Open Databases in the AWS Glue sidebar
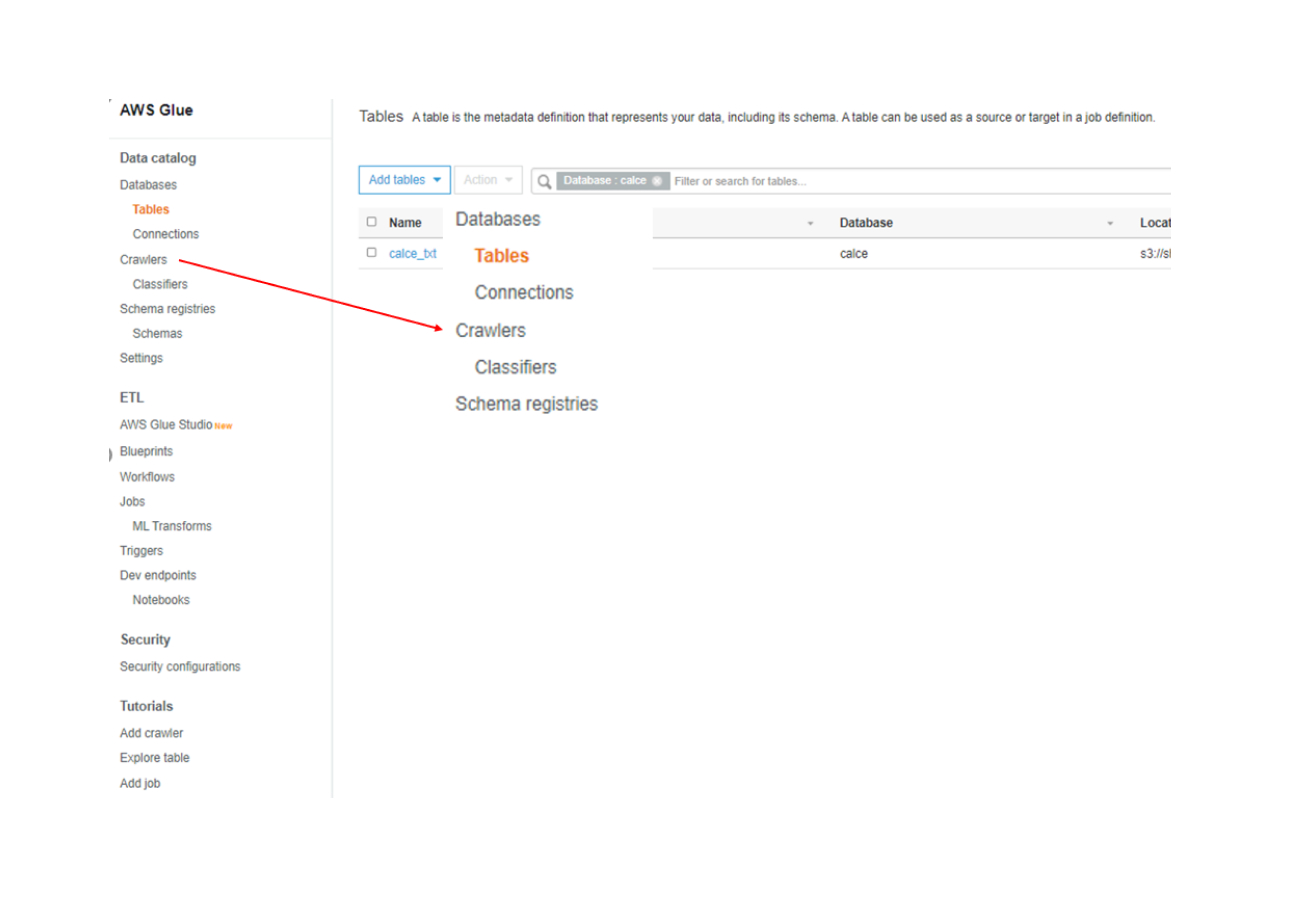Viewport: 1290px width, 910px height. coord(149,185)
